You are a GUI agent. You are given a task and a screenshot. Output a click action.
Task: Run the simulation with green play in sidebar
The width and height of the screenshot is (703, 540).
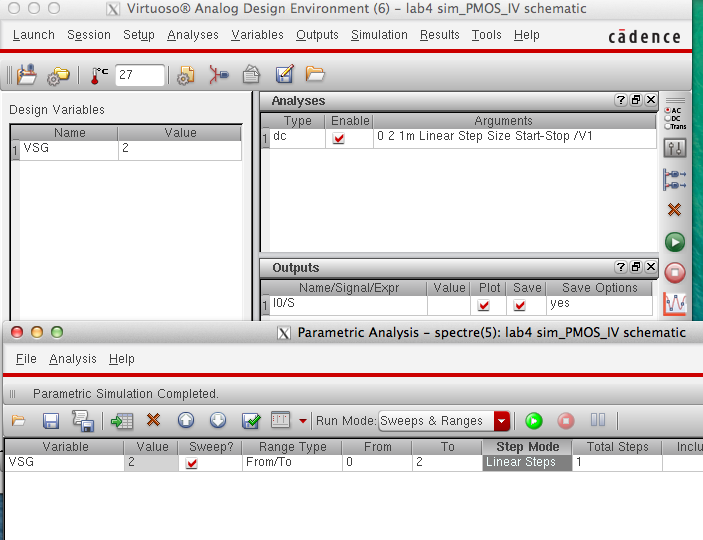(674, 242)
